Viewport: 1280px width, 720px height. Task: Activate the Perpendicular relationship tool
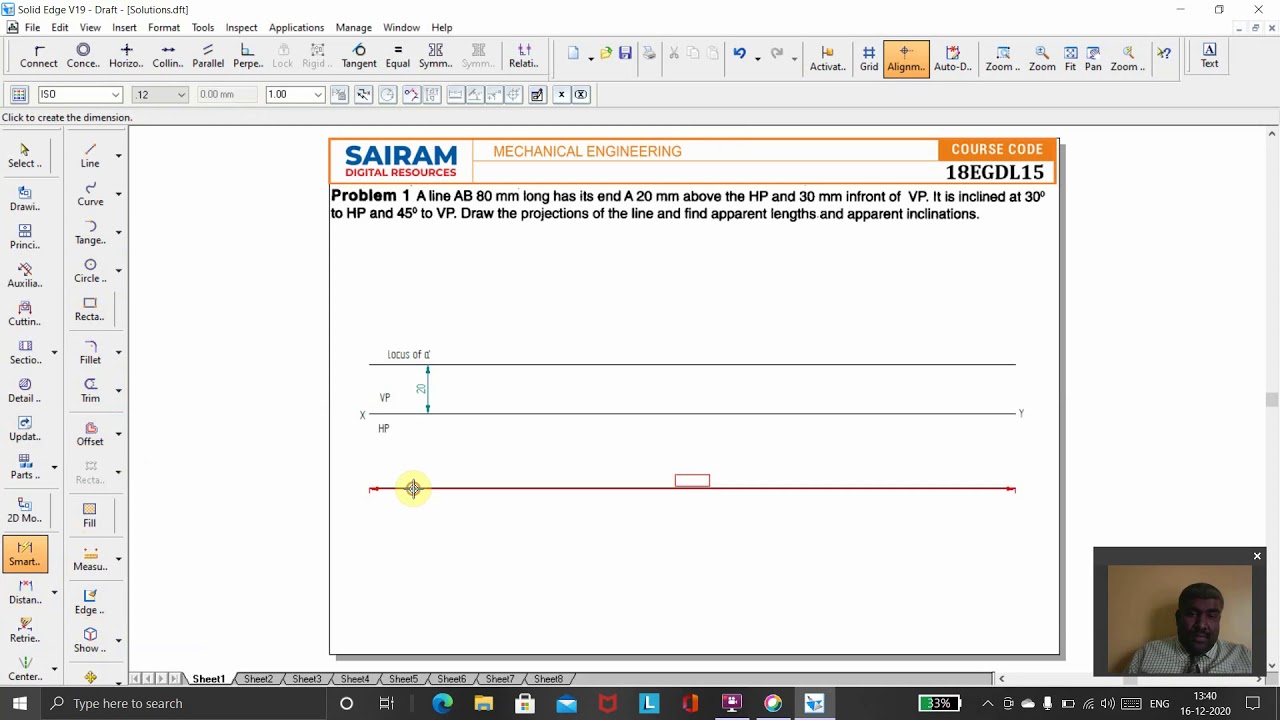point(248,56)
